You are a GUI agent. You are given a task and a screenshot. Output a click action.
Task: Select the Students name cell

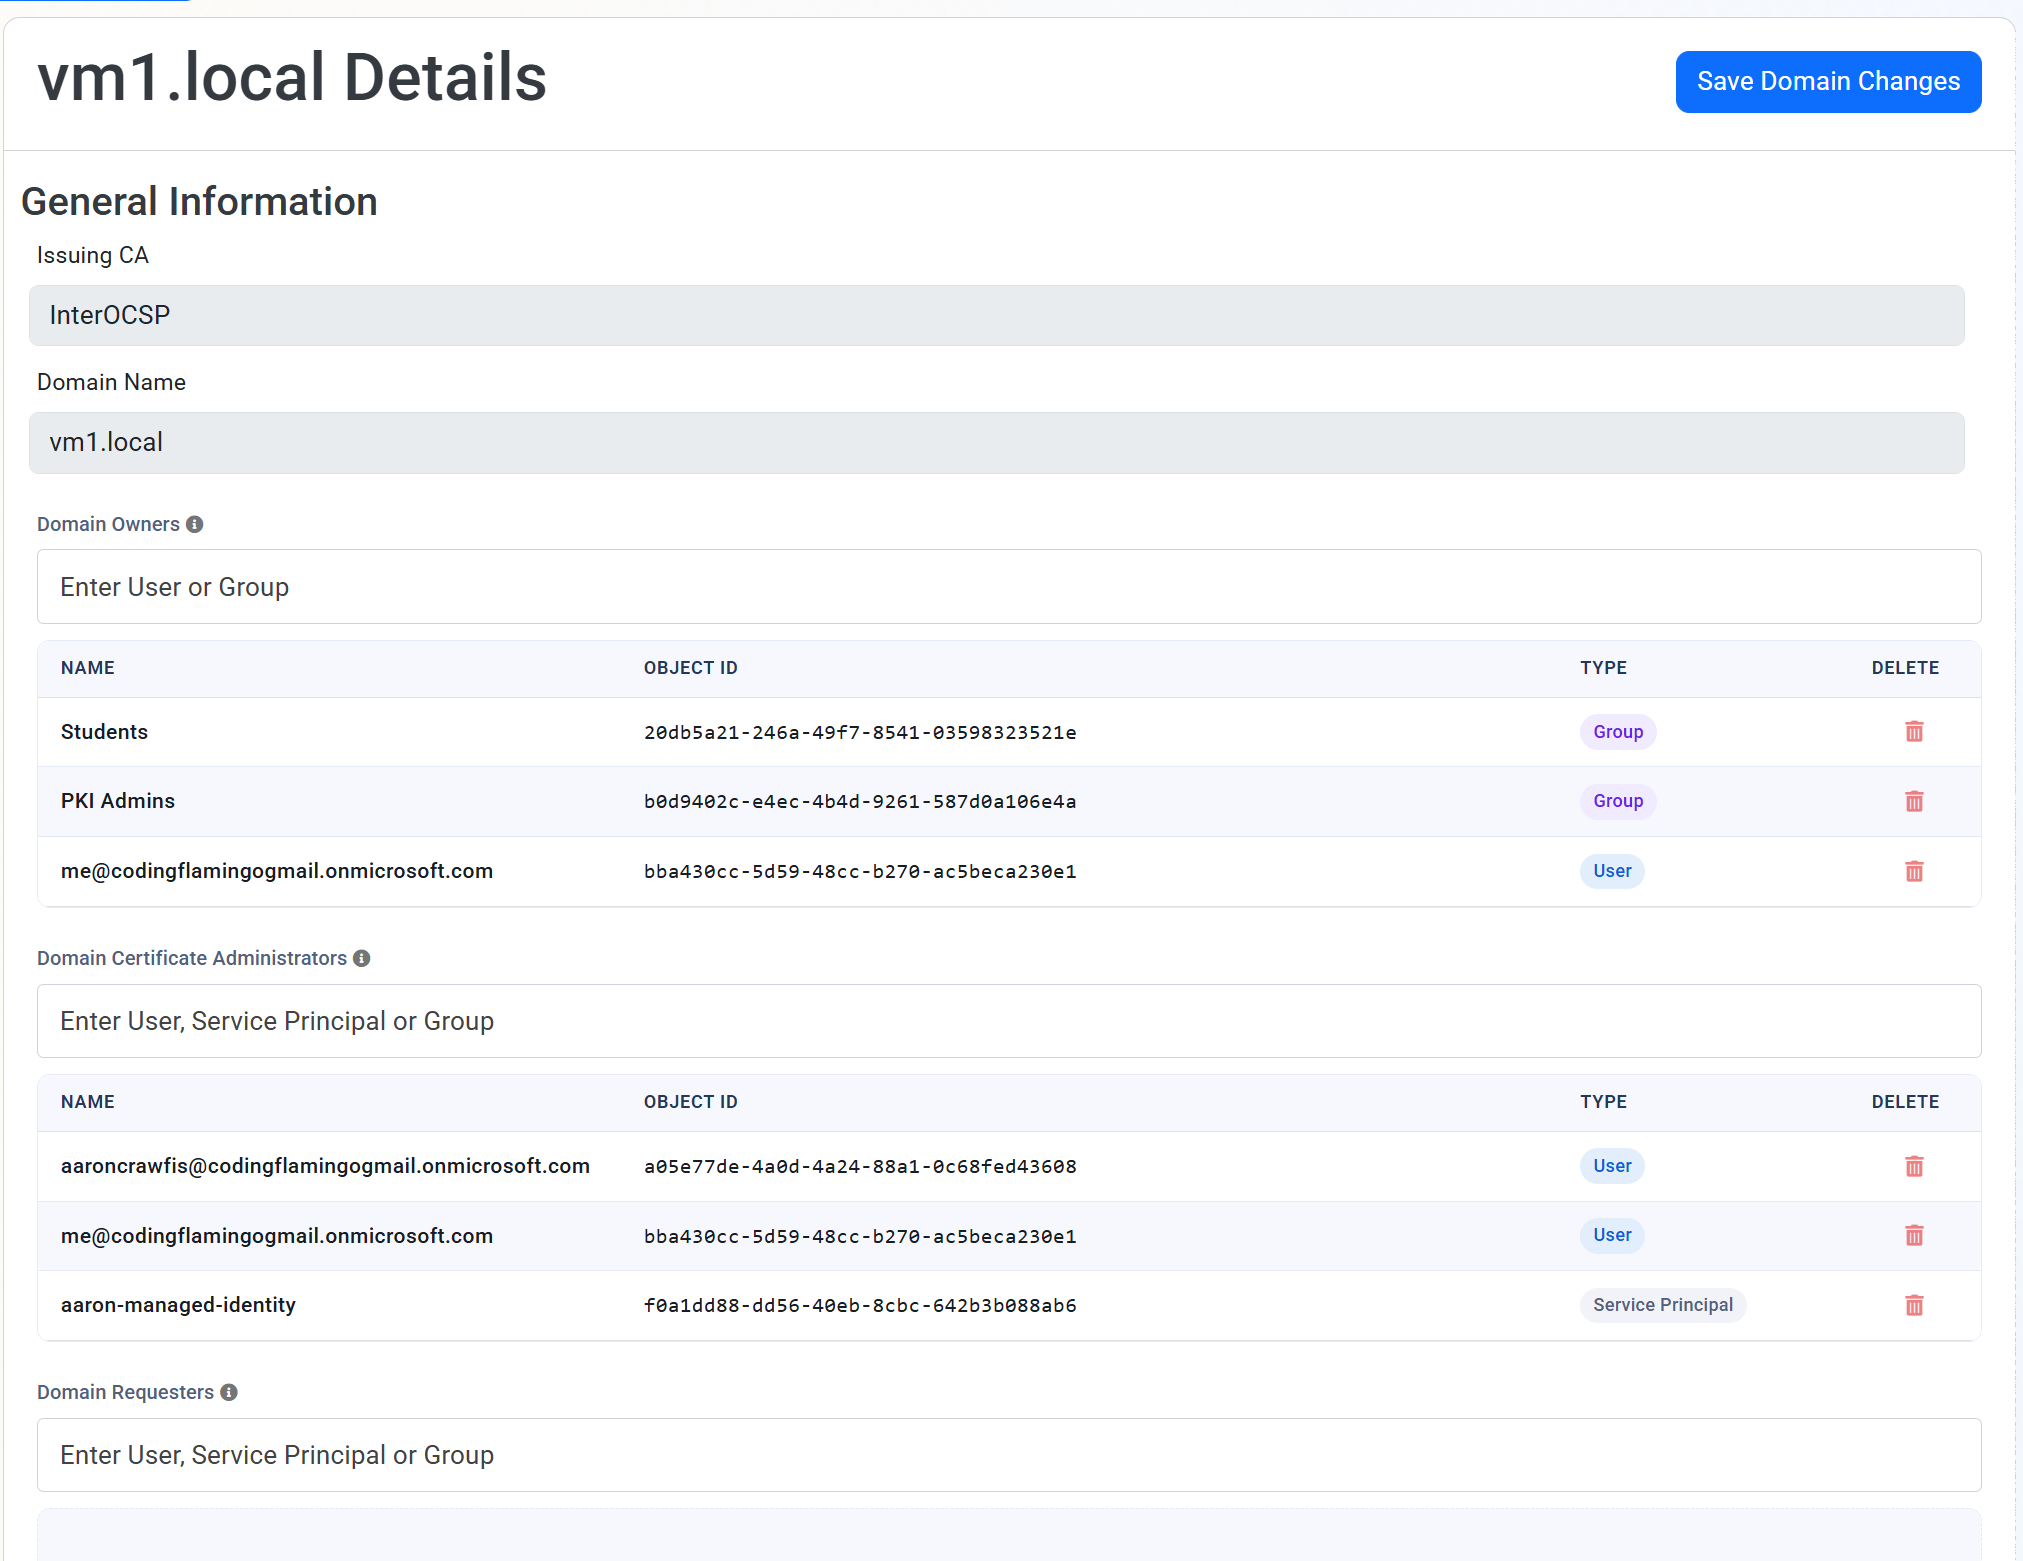pos(104,732)
